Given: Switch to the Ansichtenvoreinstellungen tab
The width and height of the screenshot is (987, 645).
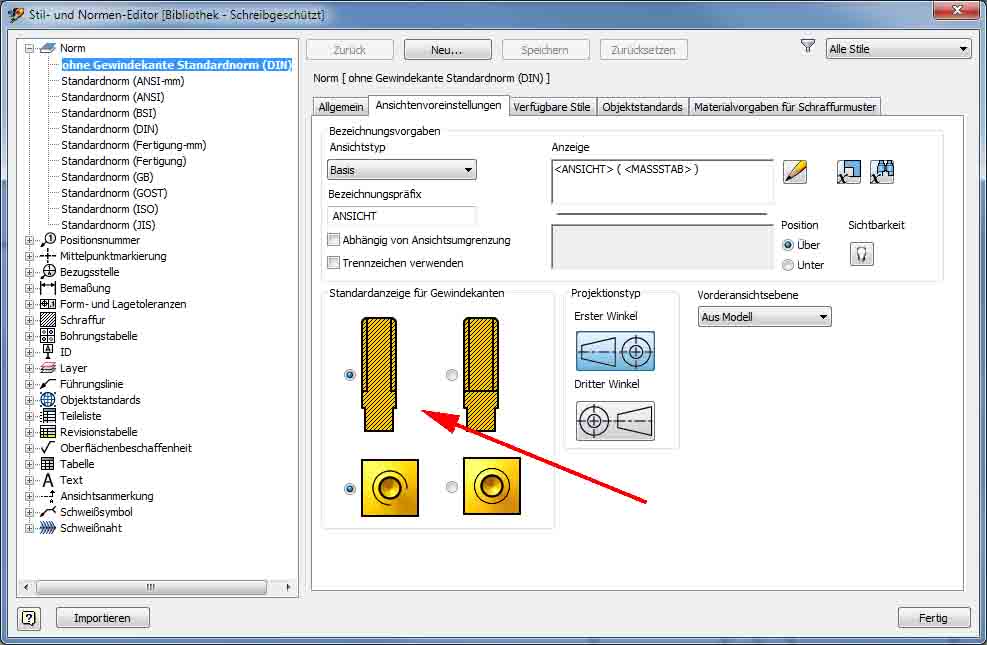Looking at the screenshot, I should (439, 105).
